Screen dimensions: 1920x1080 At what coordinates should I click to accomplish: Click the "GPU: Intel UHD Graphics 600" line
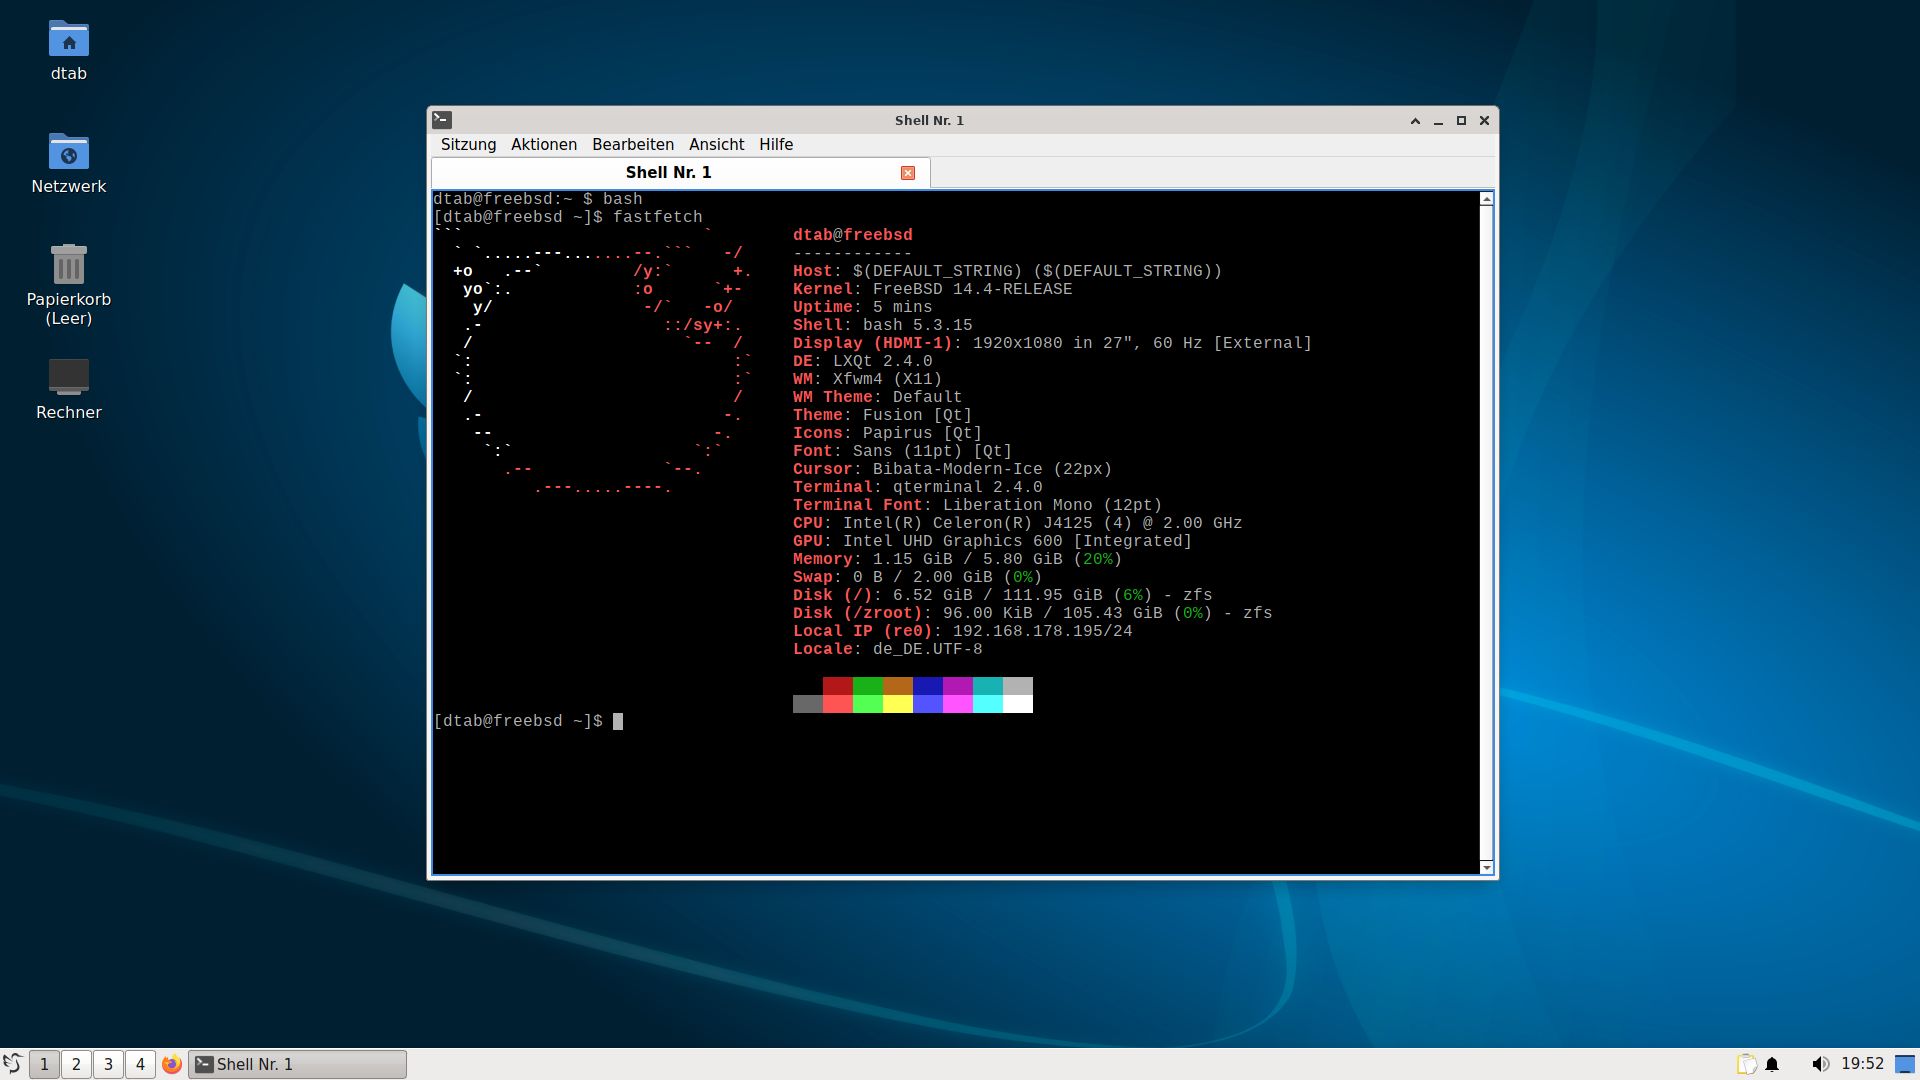click(x=993, y=541)
